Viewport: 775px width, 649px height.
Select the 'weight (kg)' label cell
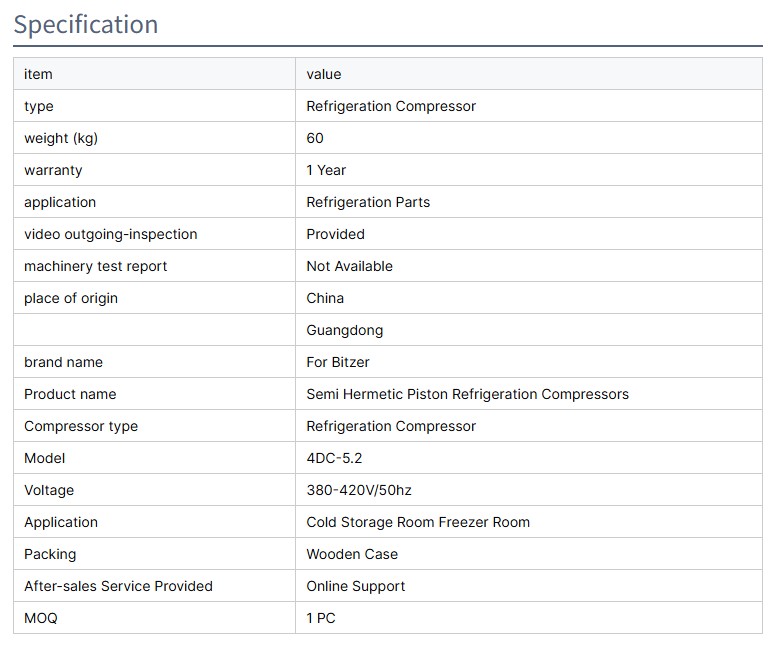[x=61, y=138]
